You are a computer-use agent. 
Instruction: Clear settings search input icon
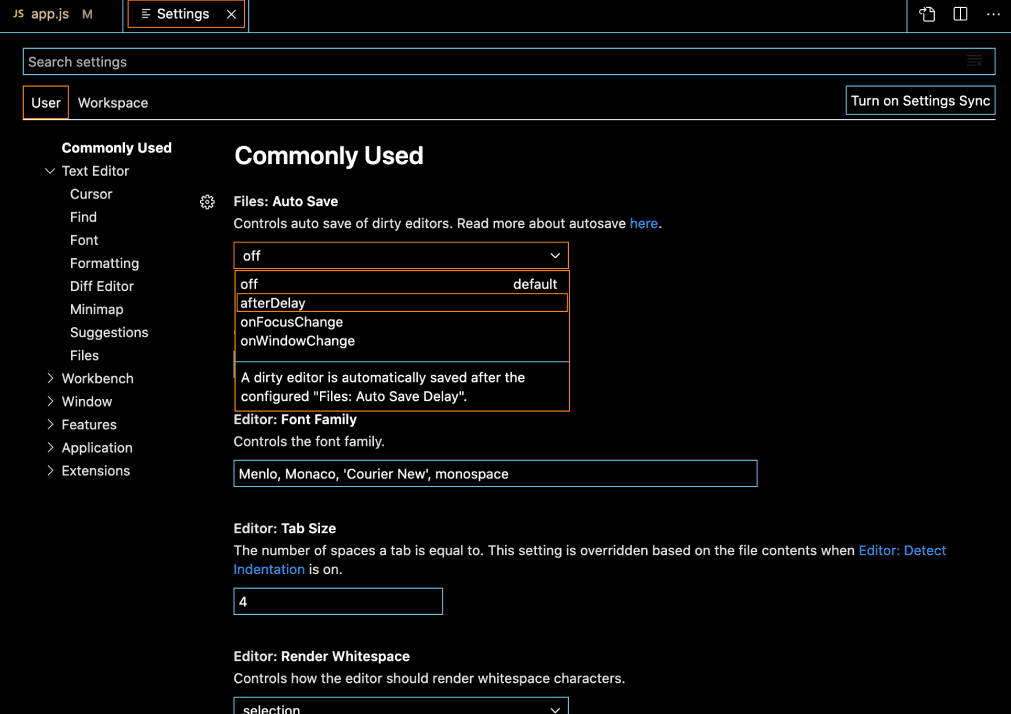(974, 62)
